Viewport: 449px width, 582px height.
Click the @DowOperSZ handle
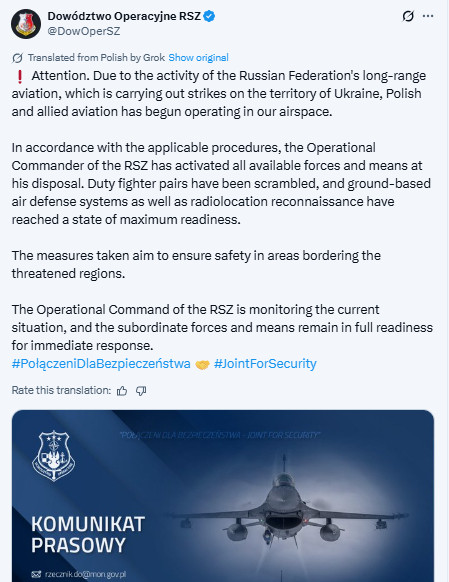84,31
